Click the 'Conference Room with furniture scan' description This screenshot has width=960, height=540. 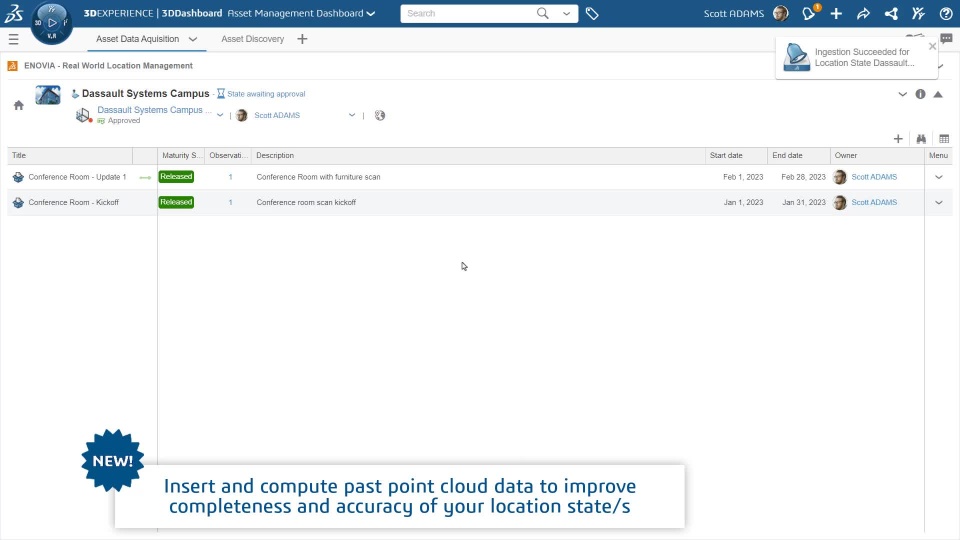pos(318,177)
